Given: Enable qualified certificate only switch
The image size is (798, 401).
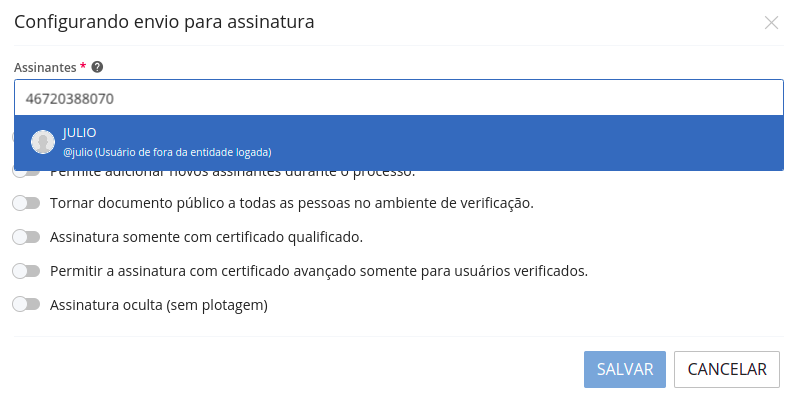Looking at the screenshot, I should [x=26, y=237].
